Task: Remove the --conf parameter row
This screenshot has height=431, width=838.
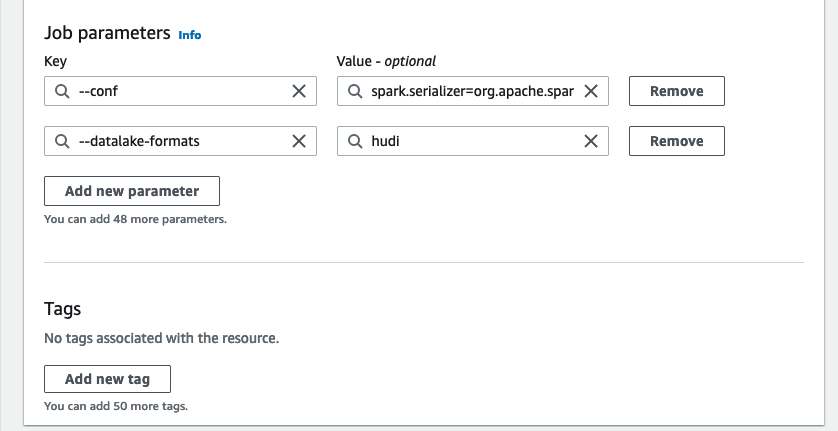Action: (676, 91)
